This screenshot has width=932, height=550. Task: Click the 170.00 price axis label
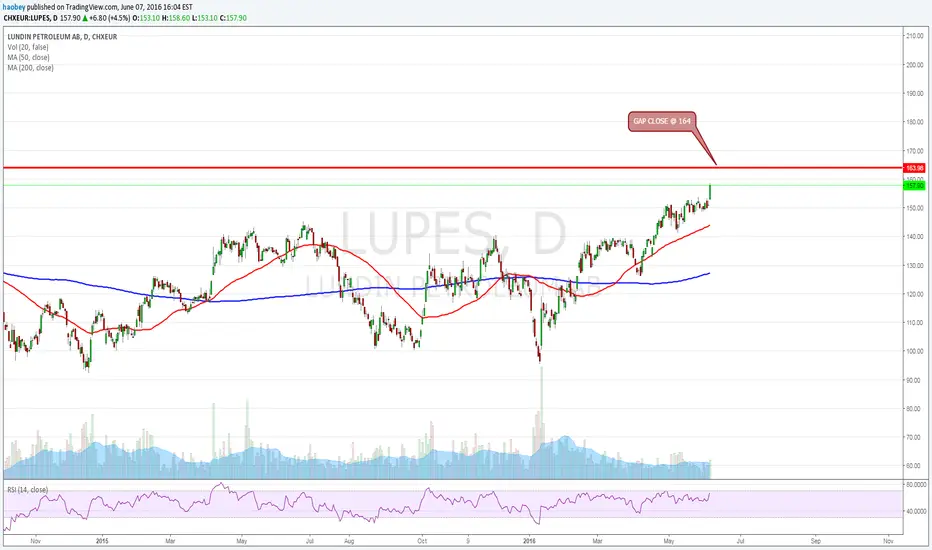(915, 151)
